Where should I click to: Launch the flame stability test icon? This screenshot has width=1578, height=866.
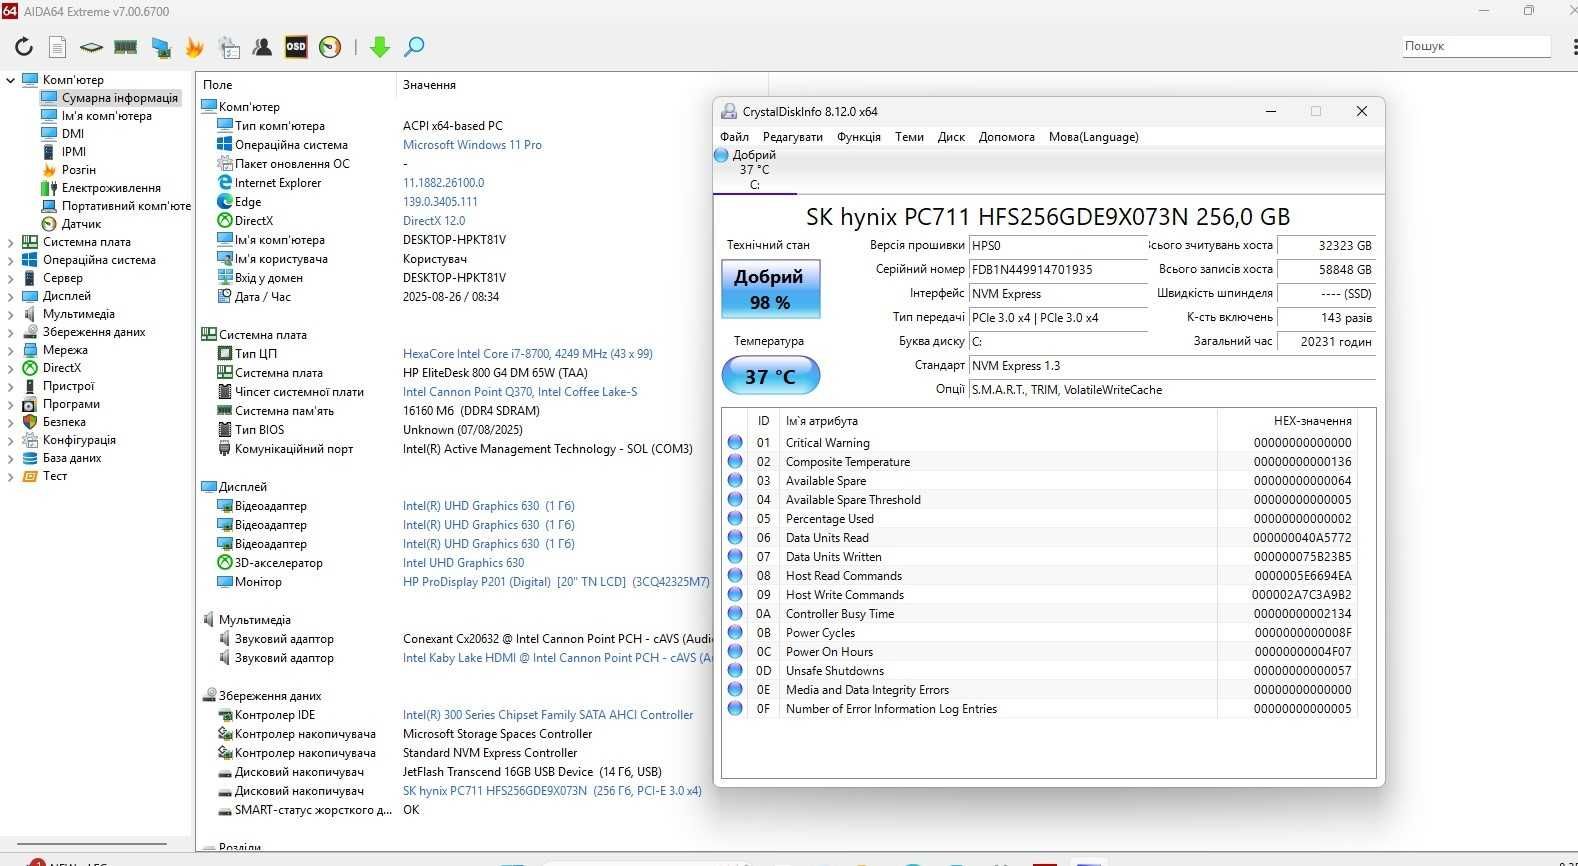coord(195,47)
